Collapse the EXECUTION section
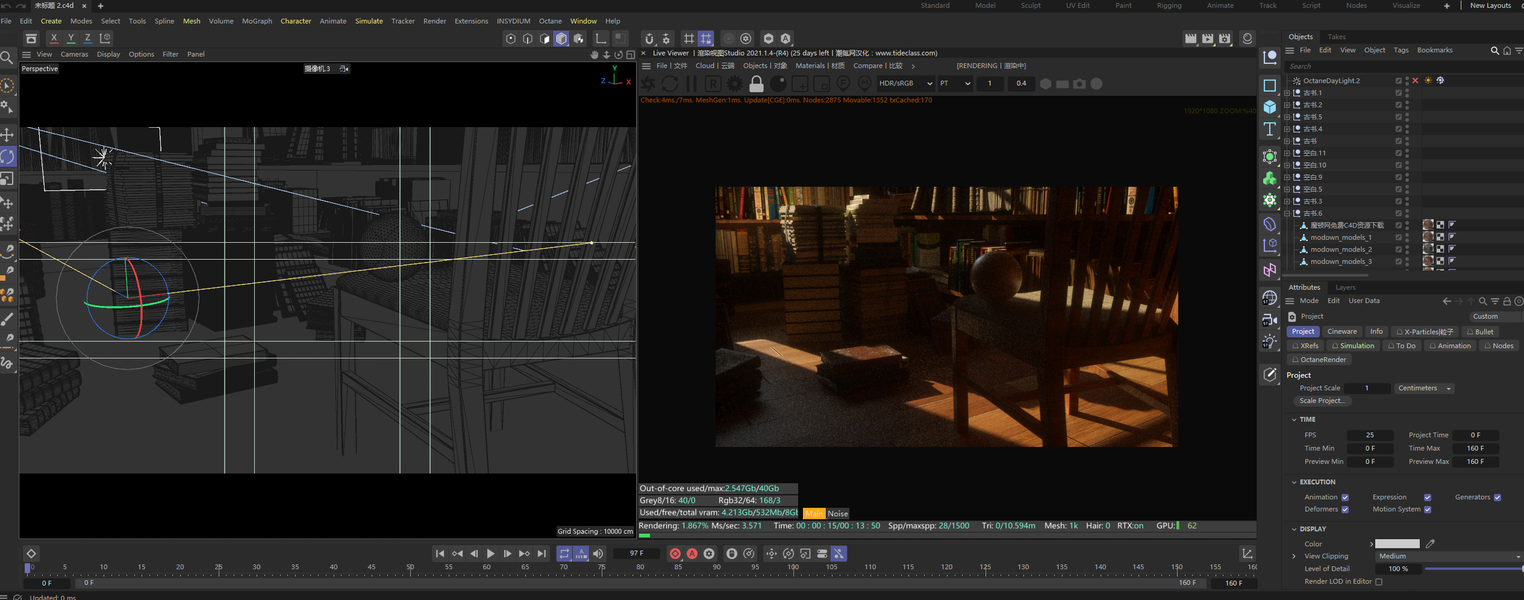Image resolution: width=1524 pixels, height=600 pixels. tap(1295, 482)
